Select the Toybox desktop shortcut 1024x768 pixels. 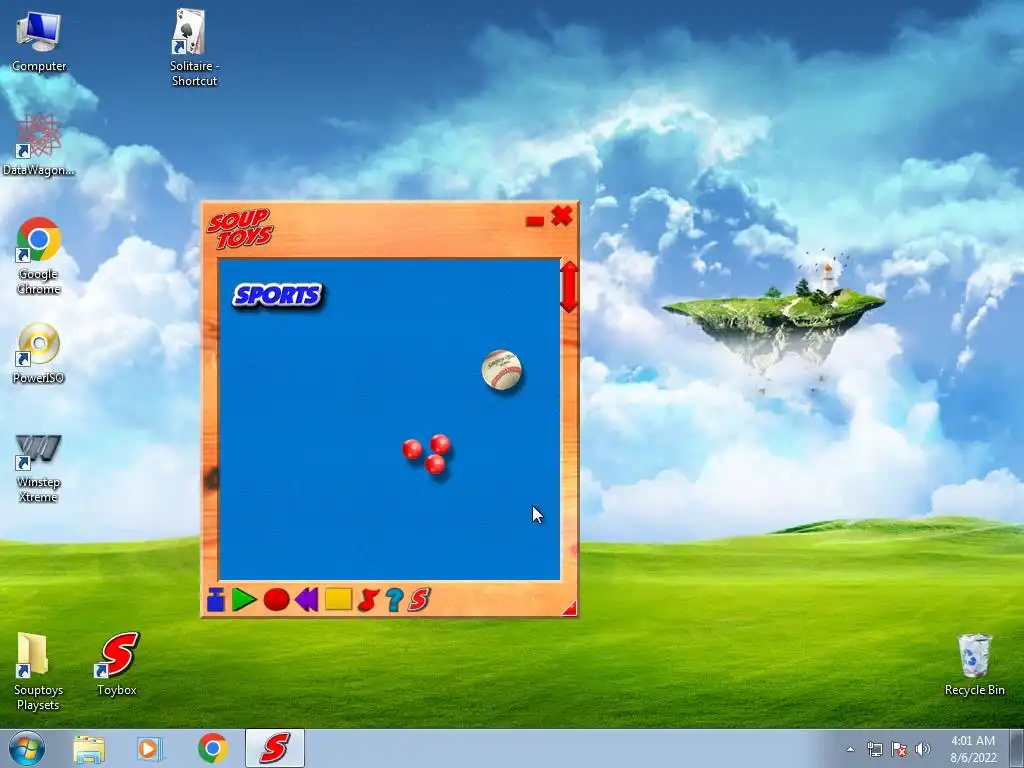117,664
